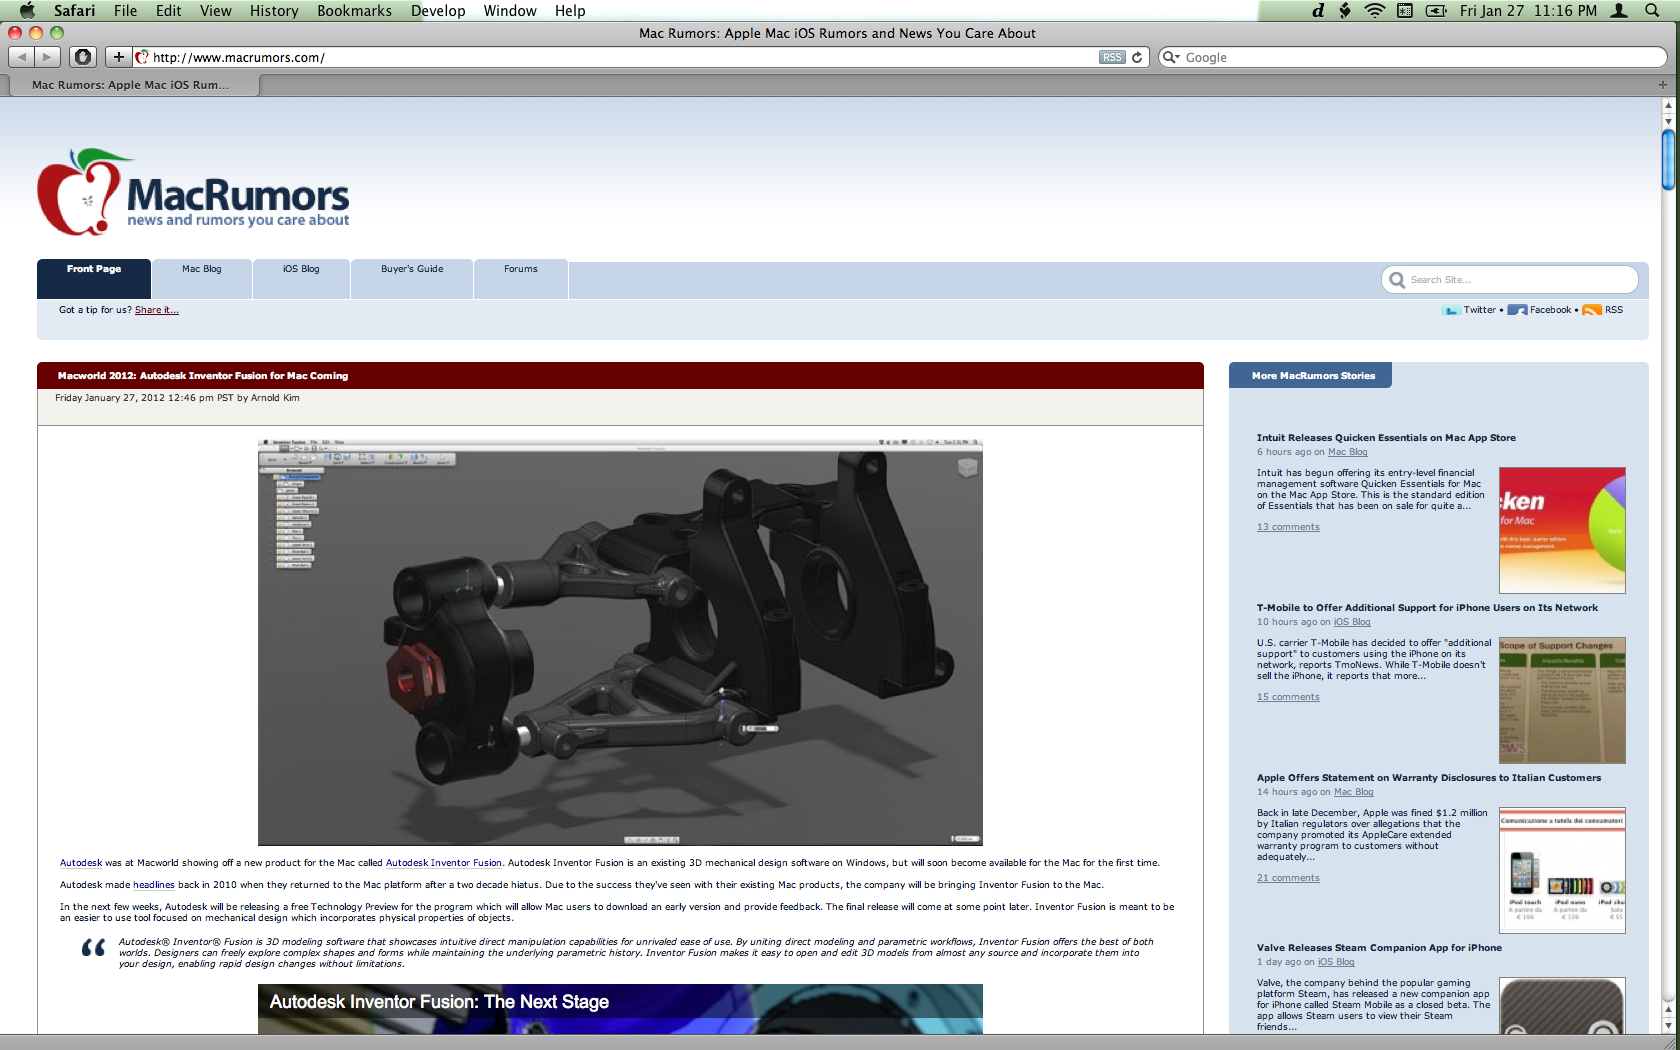1680x1050 pixels.
Task: Click the Safari forward arrow button
Action: pos(47,57)
